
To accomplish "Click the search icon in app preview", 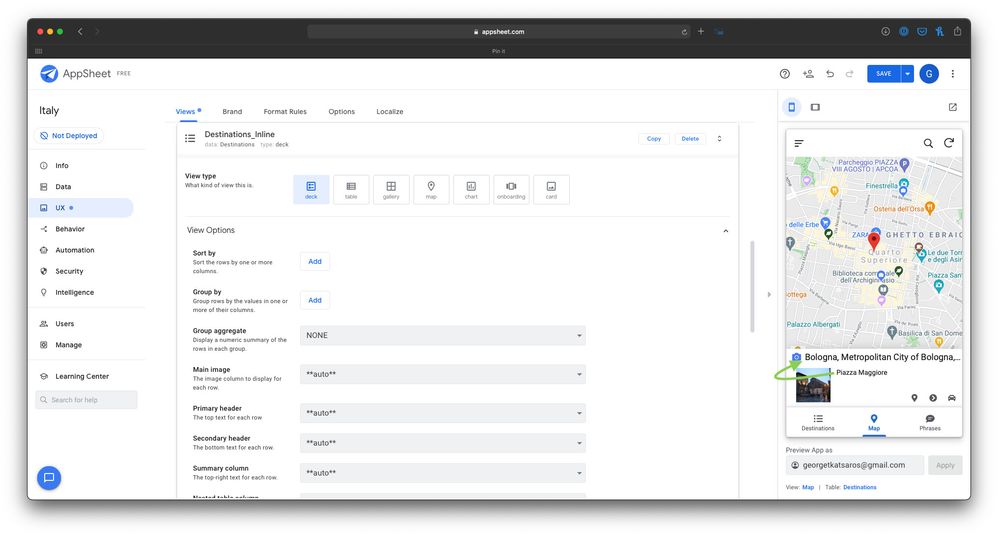I will (x=928, y=143).
